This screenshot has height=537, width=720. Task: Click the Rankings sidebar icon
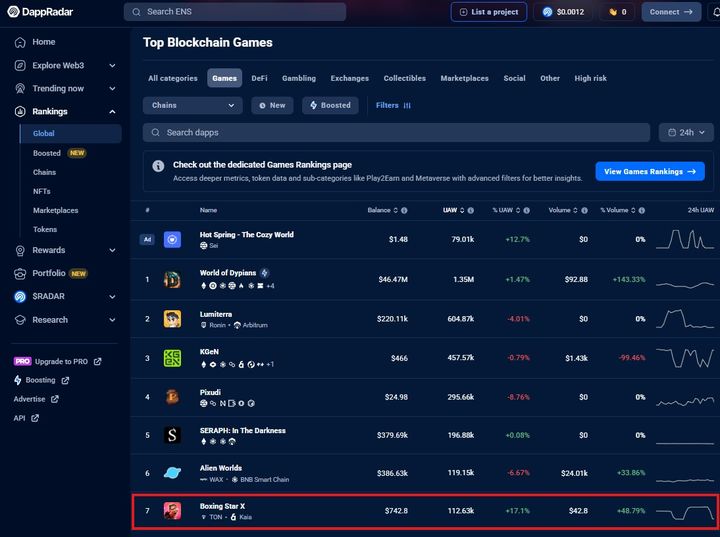coord(20,112)
